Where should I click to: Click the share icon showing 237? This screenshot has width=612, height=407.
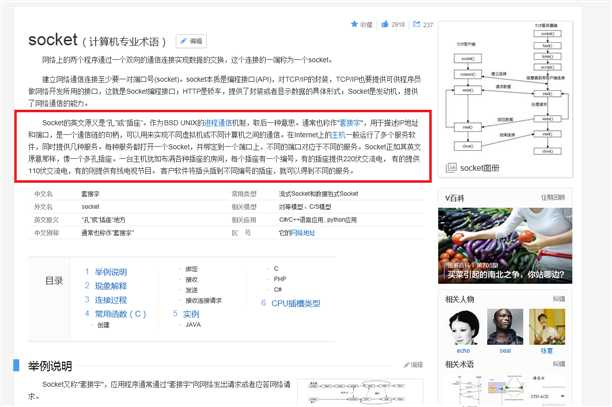pos(416,24)
